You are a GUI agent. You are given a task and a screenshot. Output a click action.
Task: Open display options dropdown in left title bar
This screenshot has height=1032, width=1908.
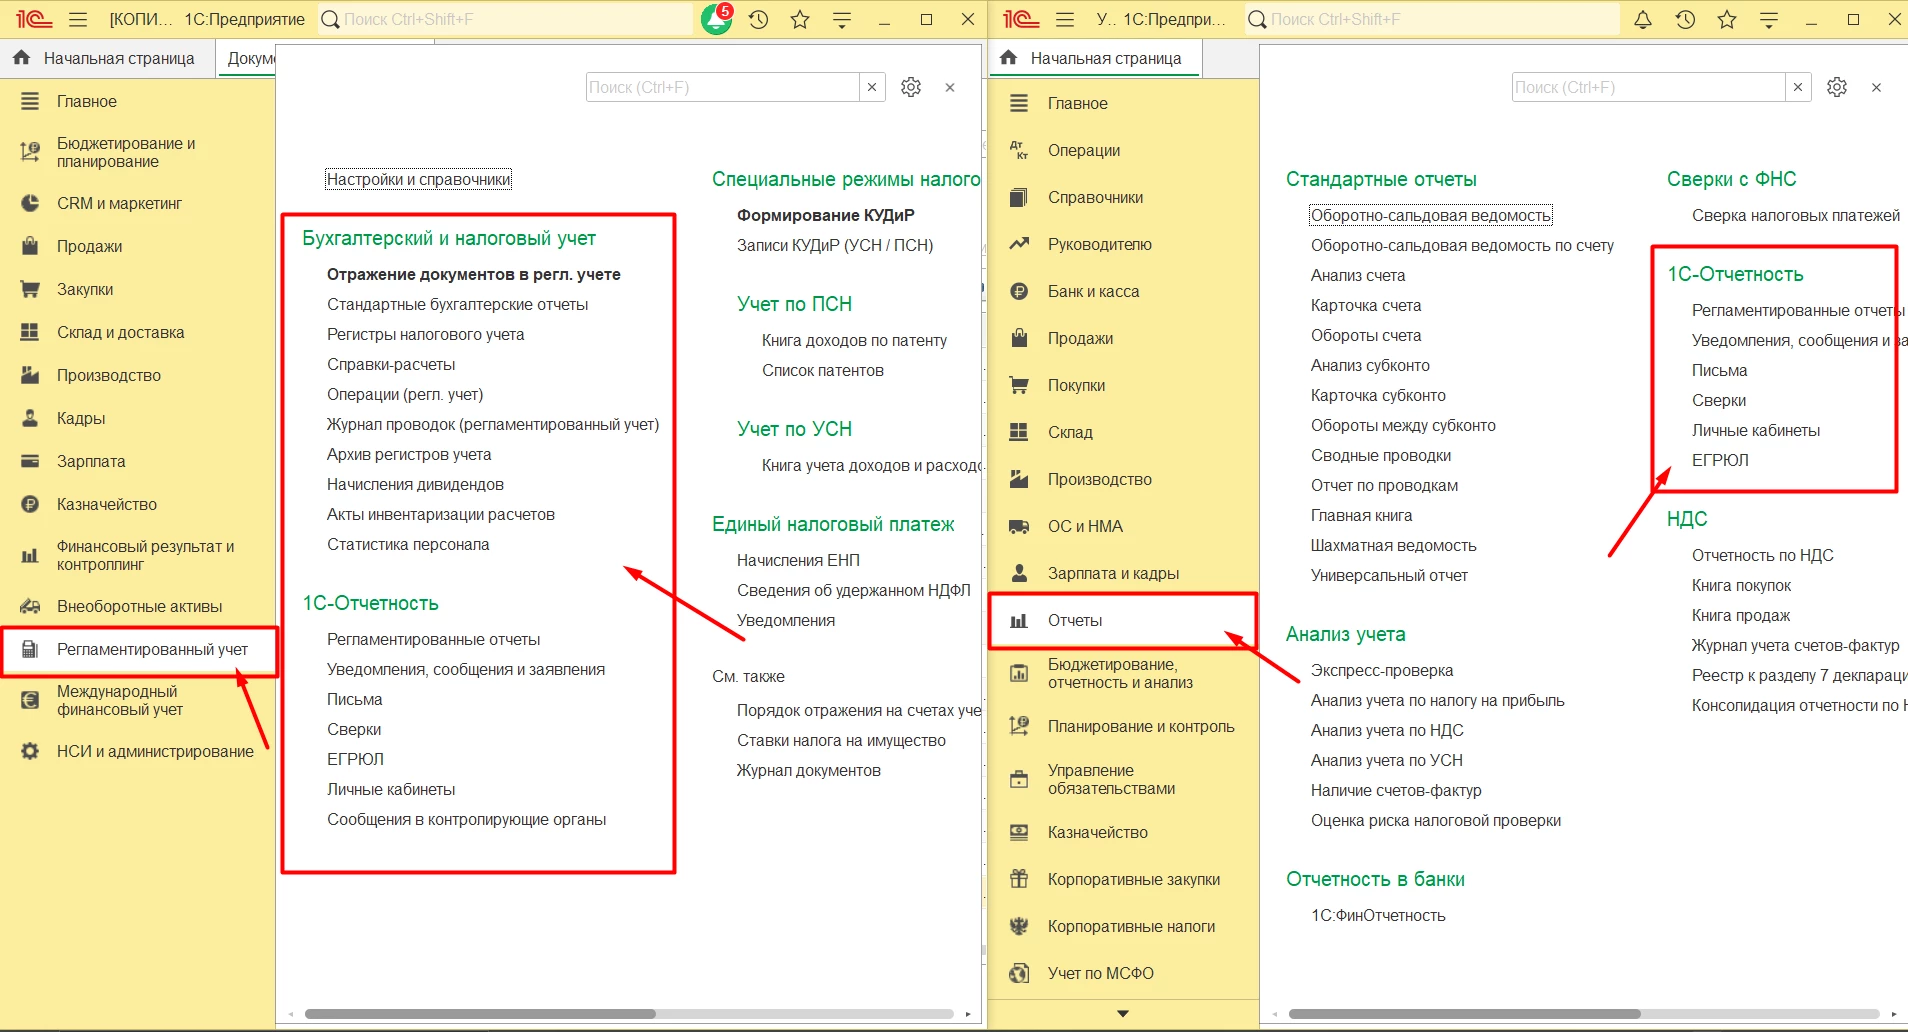coord(842,19)
